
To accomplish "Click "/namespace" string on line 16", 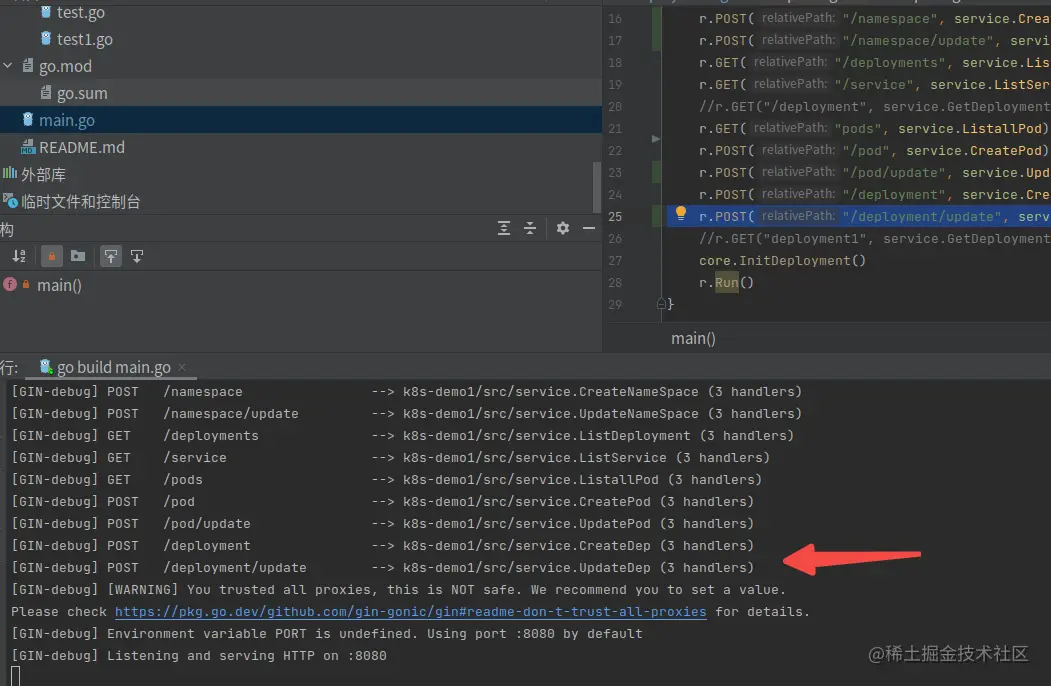I will tap(890, 19).
